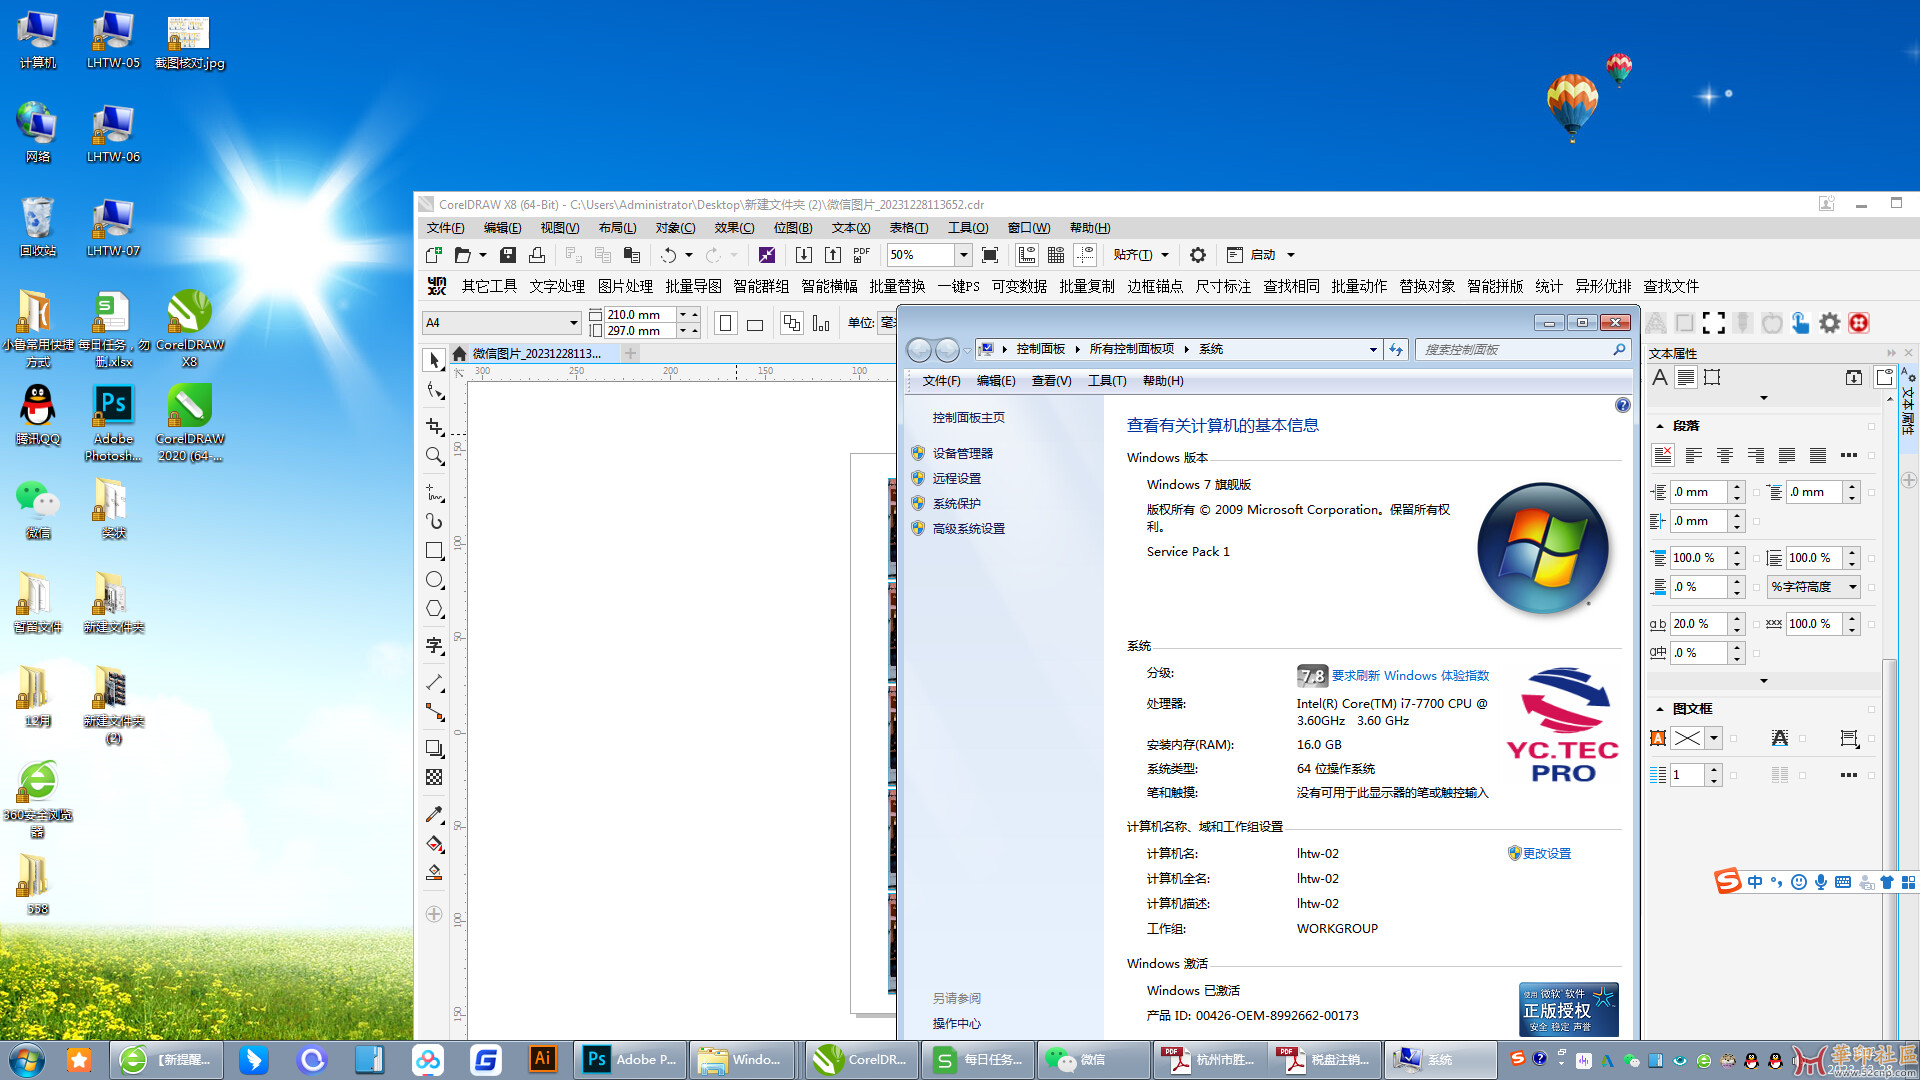This screenshot has height=1080, width=1920.
Task: Switch page to Portrait orientation
Action: [726, 323]
